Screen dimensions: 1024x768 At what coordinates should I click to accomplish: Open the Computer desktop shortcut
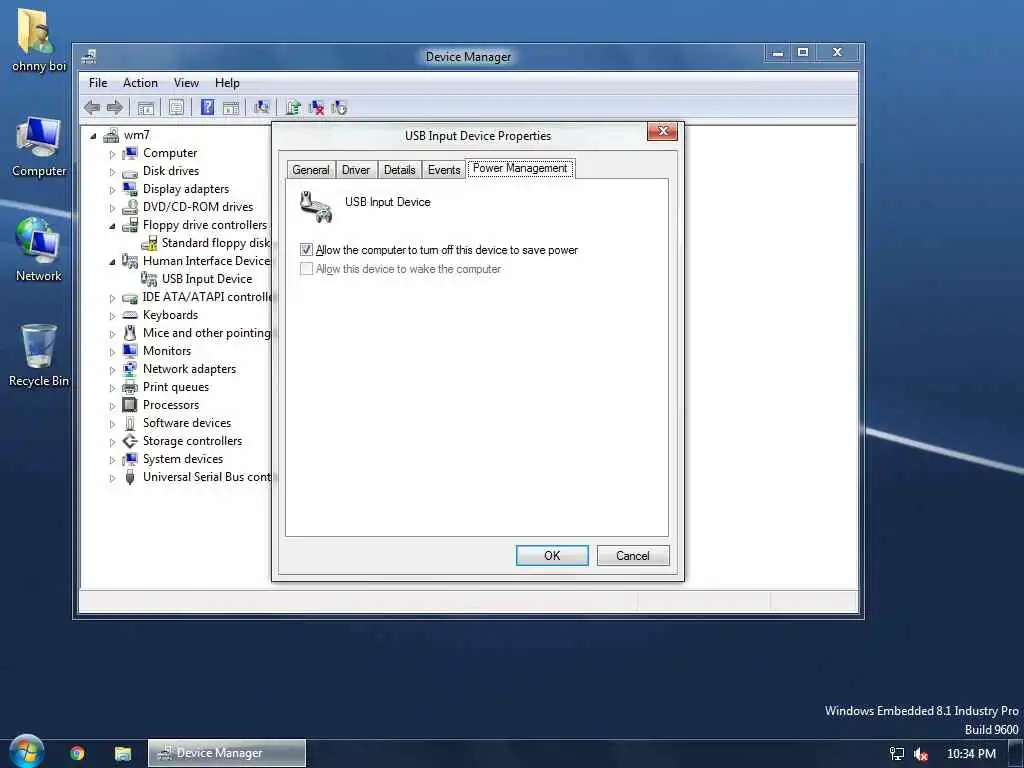[39, 147]
